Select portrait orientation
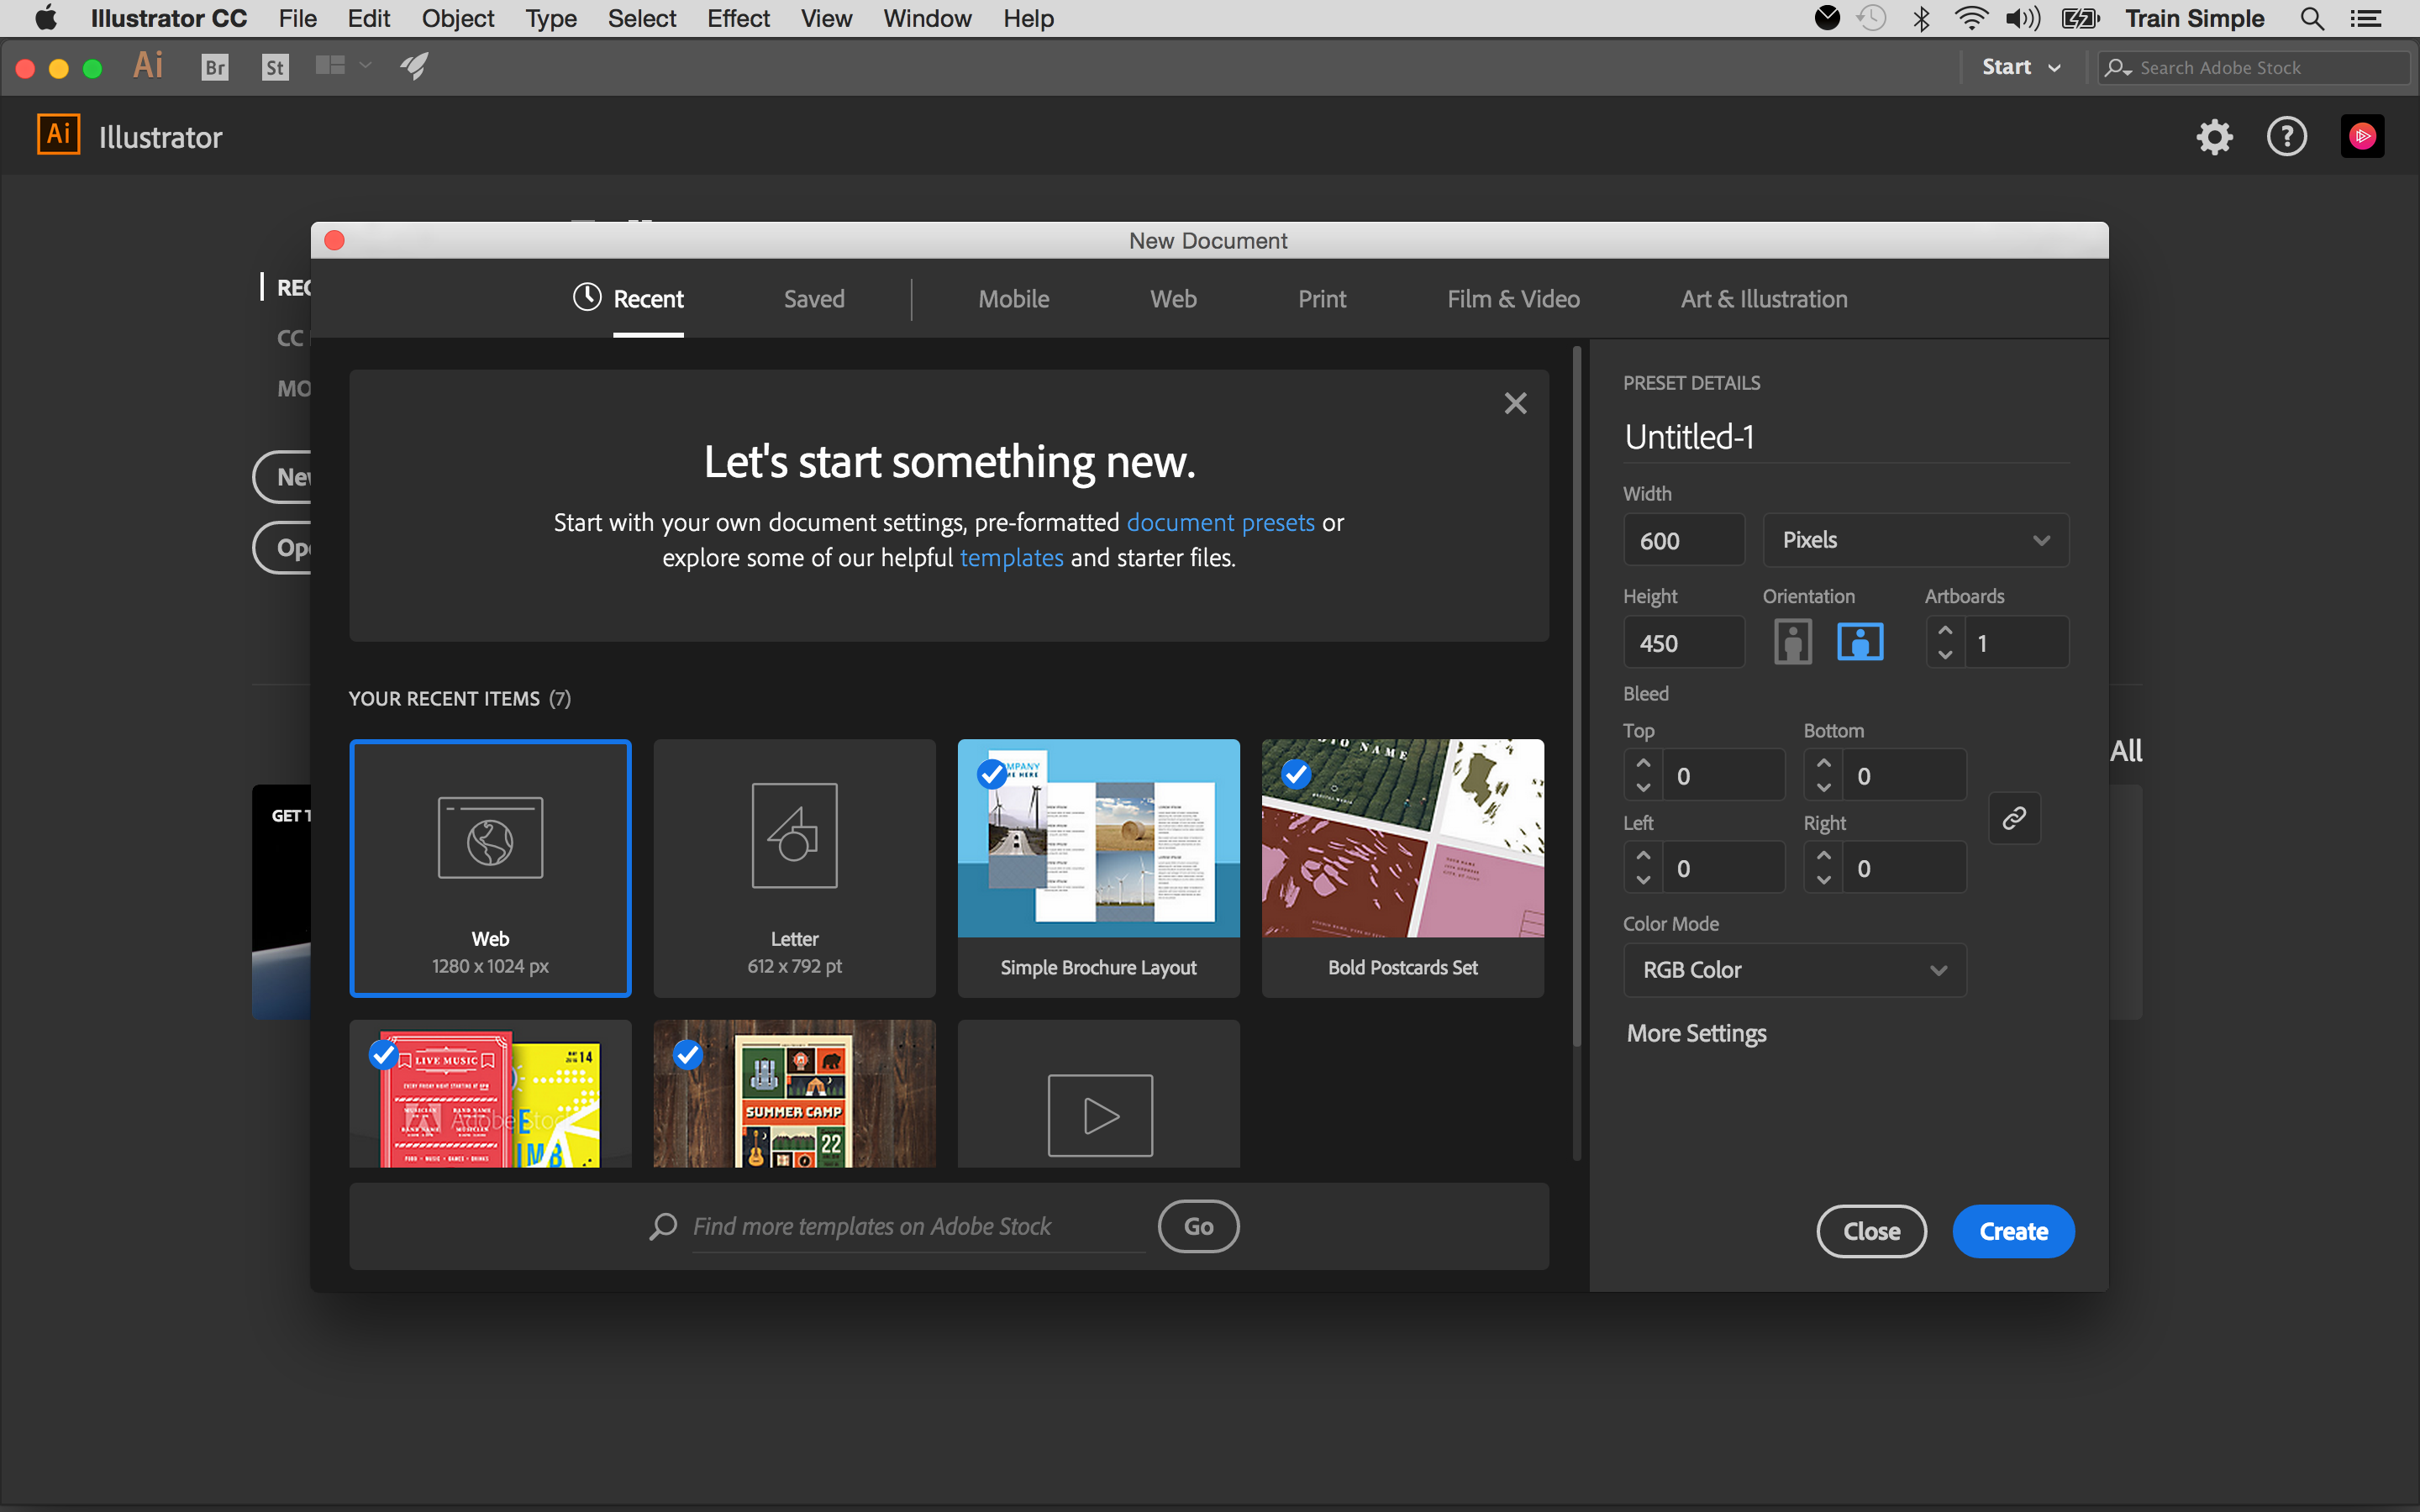This screenshot has height=1512, width=2420. coord(1793,641)
